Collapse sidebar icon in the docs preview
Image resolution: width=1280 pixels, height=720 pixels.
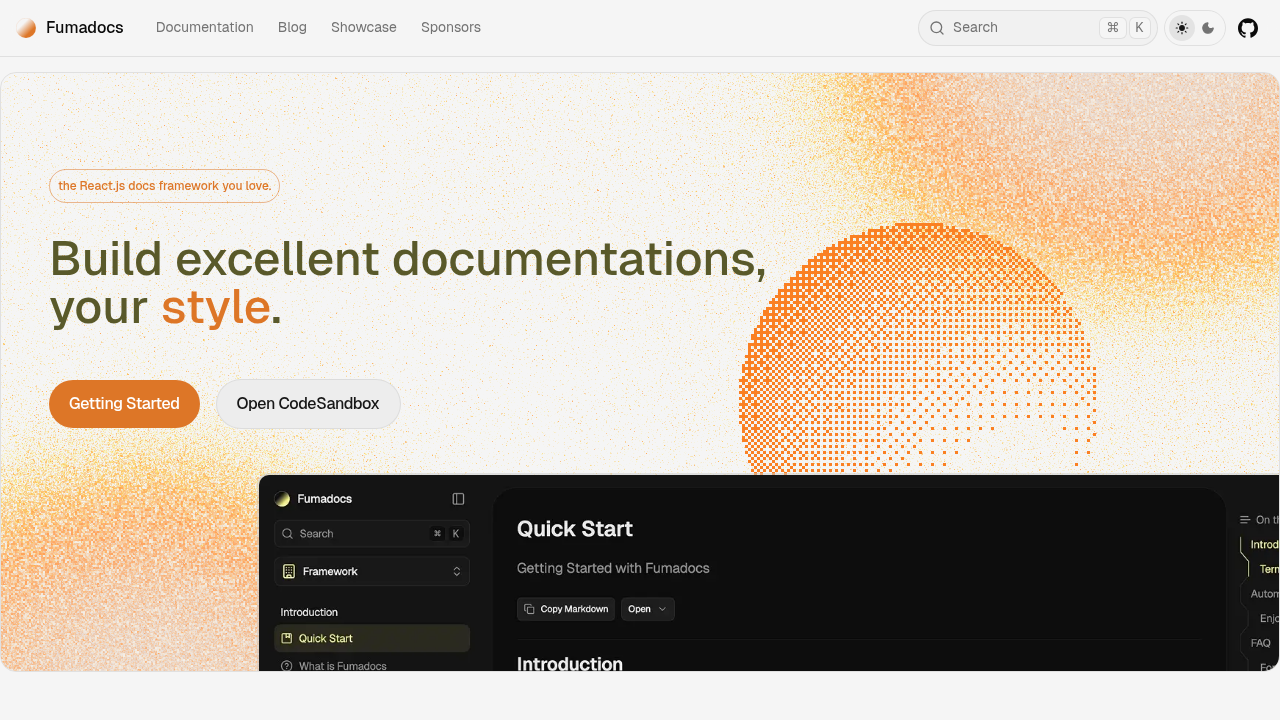pyautogui.click(x=458, y=499)
